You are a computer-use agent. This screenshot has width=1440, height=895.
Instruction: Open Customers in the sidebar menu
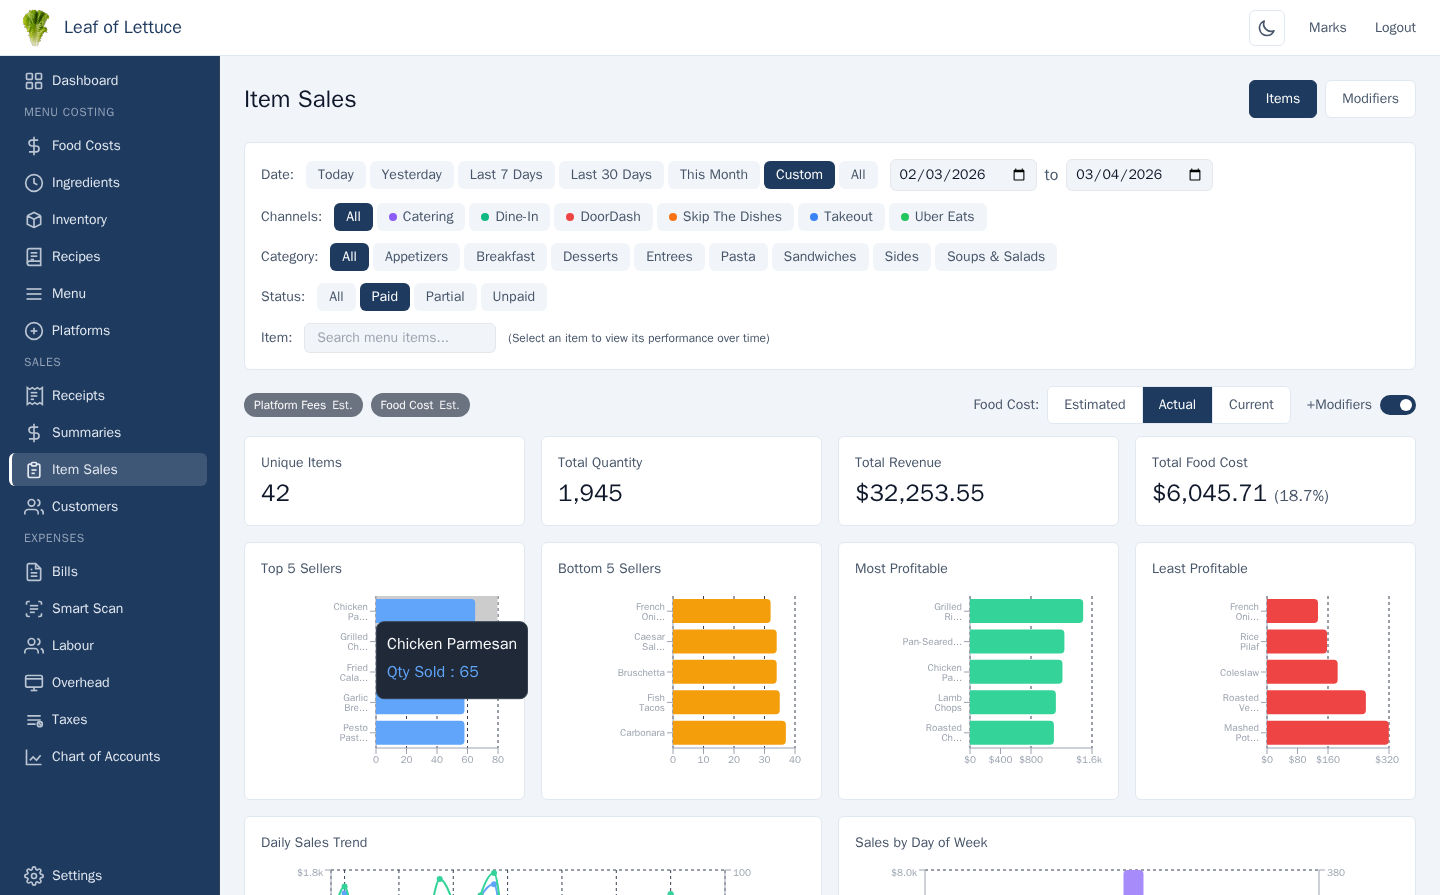pyautogui.click(x=85, y=507)
